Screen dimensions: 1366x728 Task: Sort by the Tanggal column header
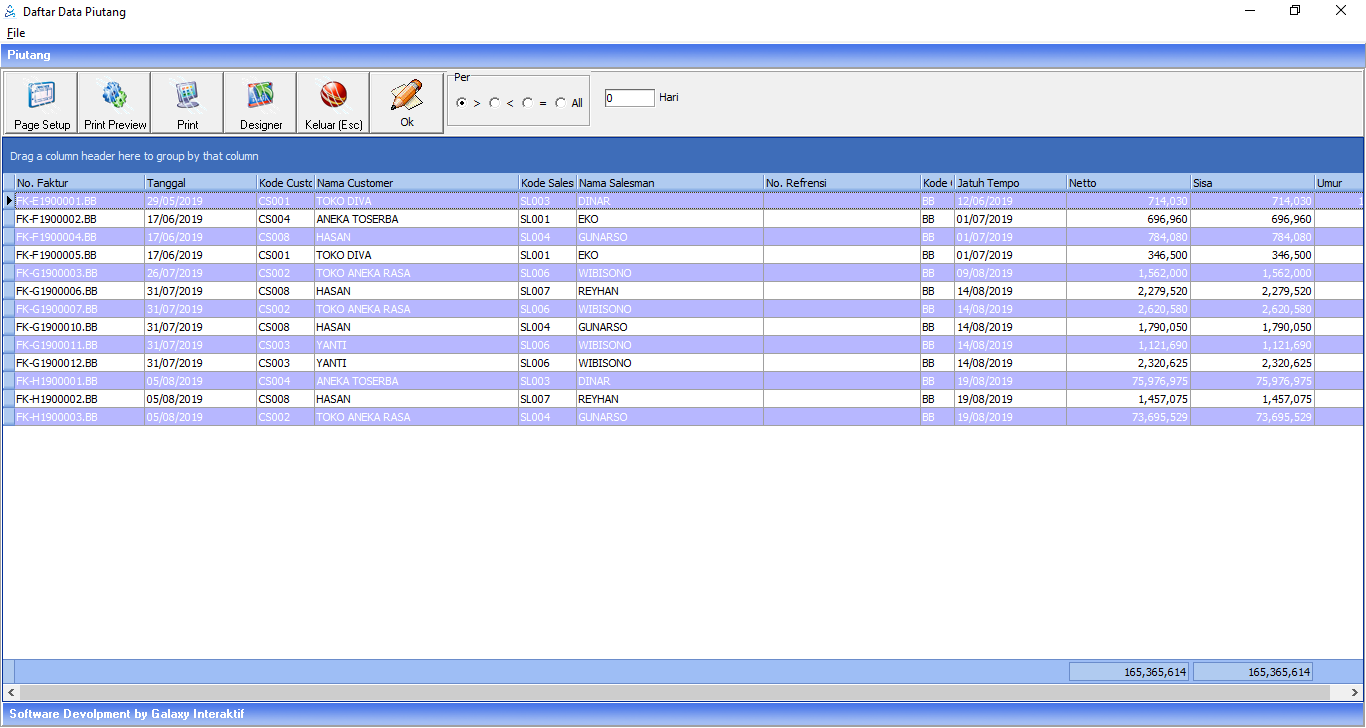200,183
